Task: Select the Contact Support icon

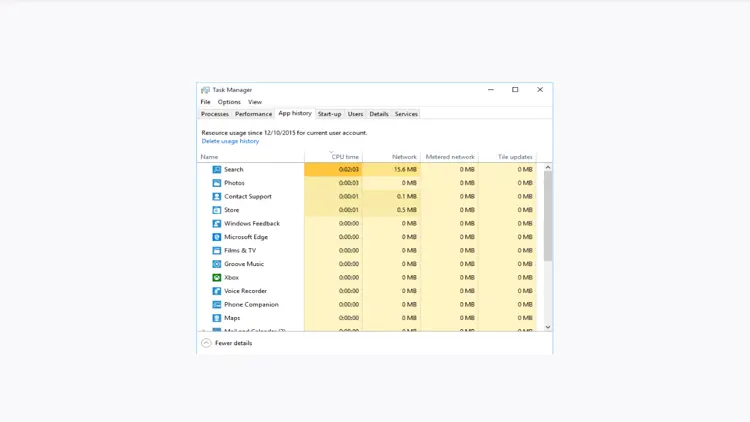Action: (x=216, y=197)
